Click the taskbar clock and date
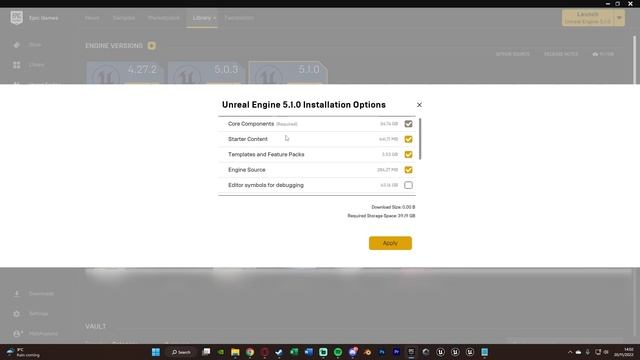 click(x=624, y=352)
